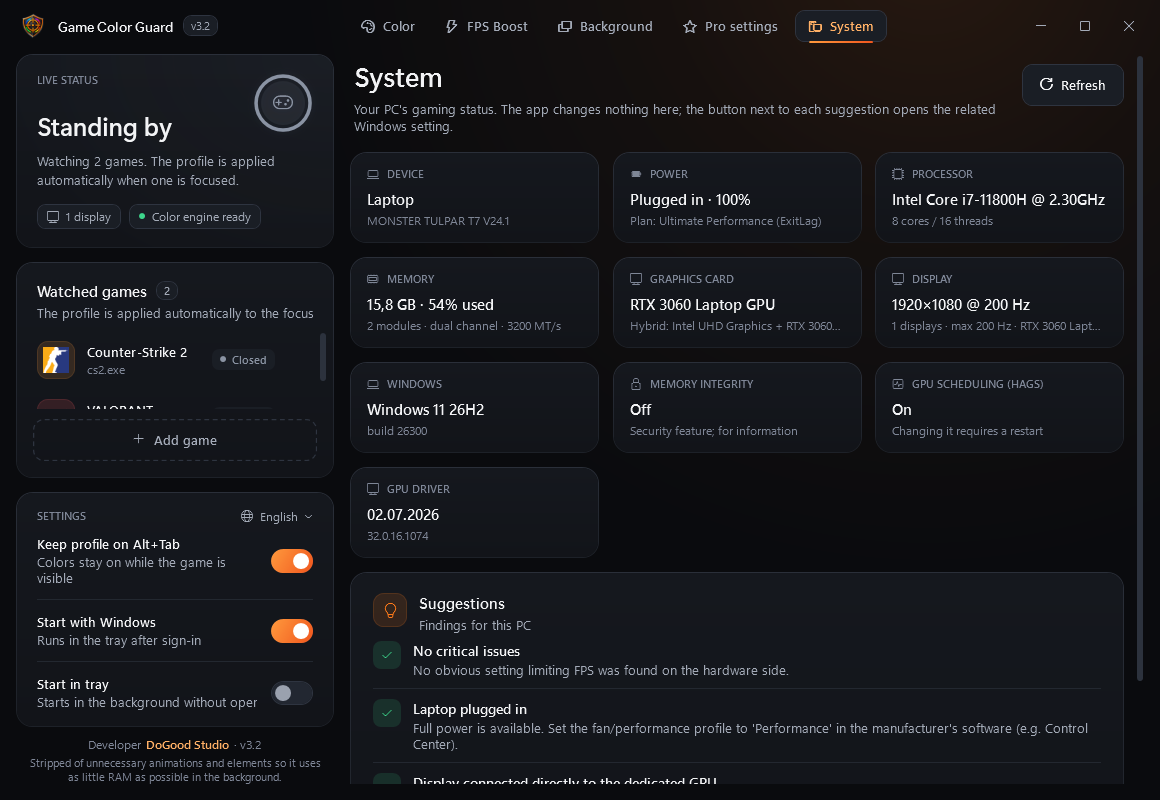Click the folder icon on the System tab

815,27
